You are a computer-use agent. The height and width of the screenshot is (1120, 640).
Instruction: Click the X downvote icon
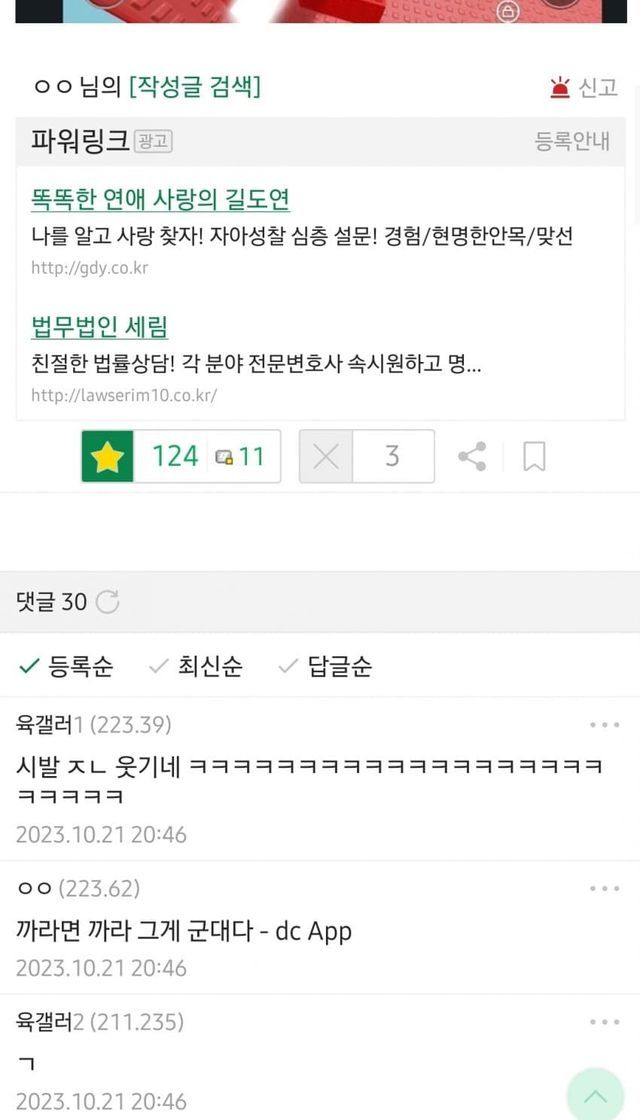click(326, 456)
